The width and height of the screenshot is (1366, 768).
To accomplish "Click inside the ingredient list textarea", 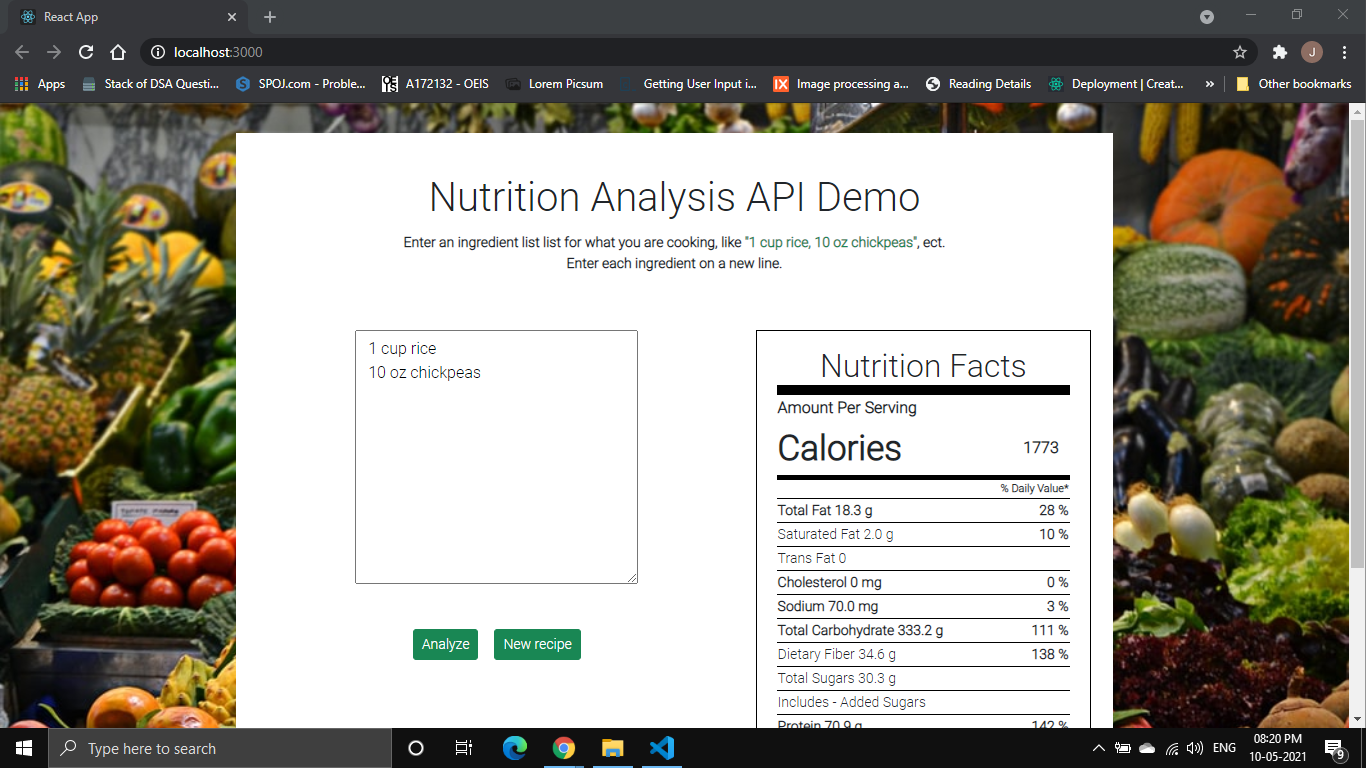I will coord(495,457).
